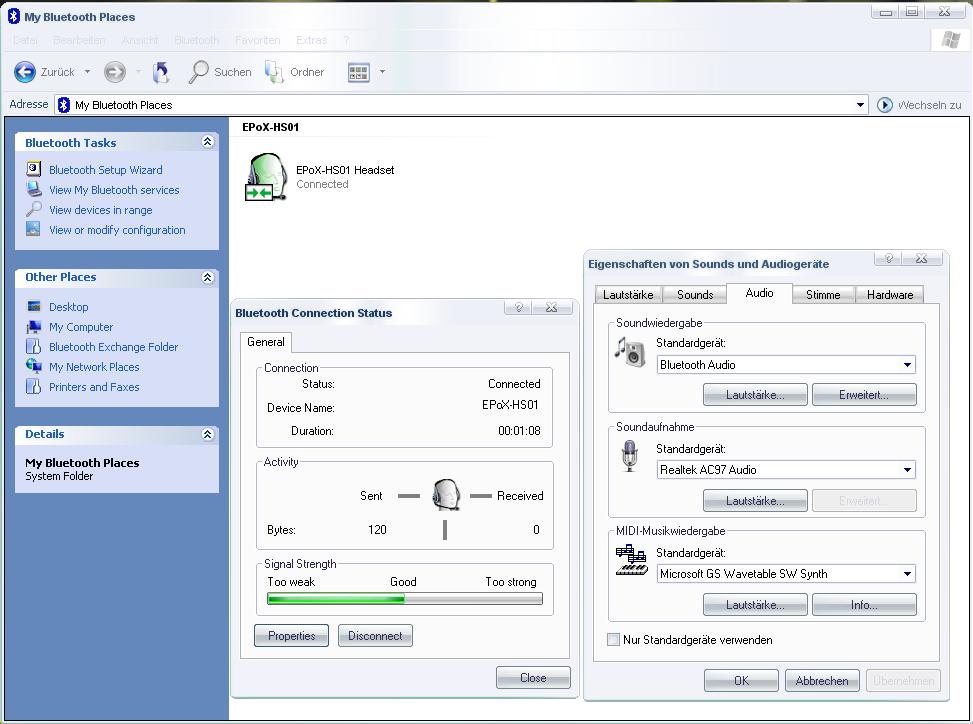Image resolution: width=973 pixels, height=724 pixels.
Task: Click View My Bluetooth services icon
Action: tap(34, 189)
